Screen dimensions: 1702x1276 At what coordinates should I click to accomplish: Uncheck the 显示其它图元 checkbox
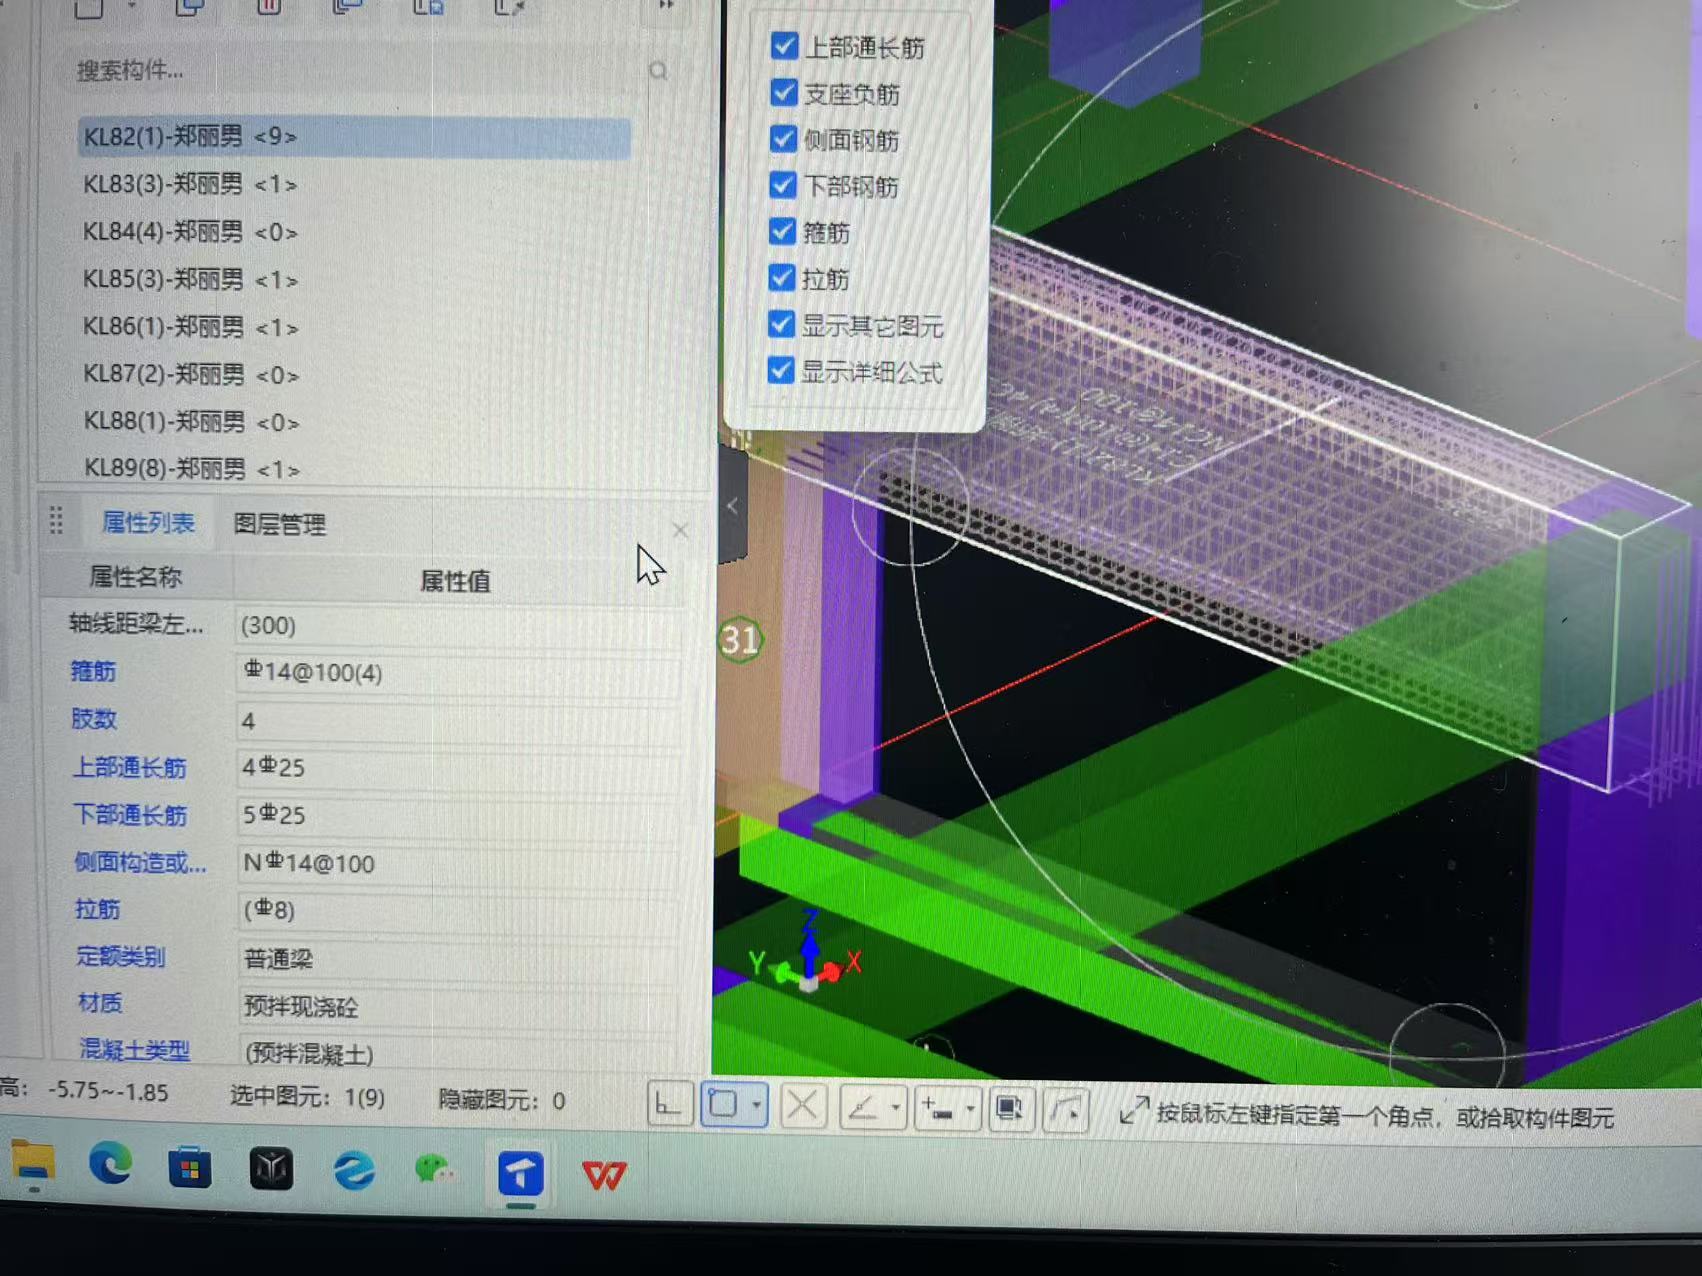(x=781, y=324)
